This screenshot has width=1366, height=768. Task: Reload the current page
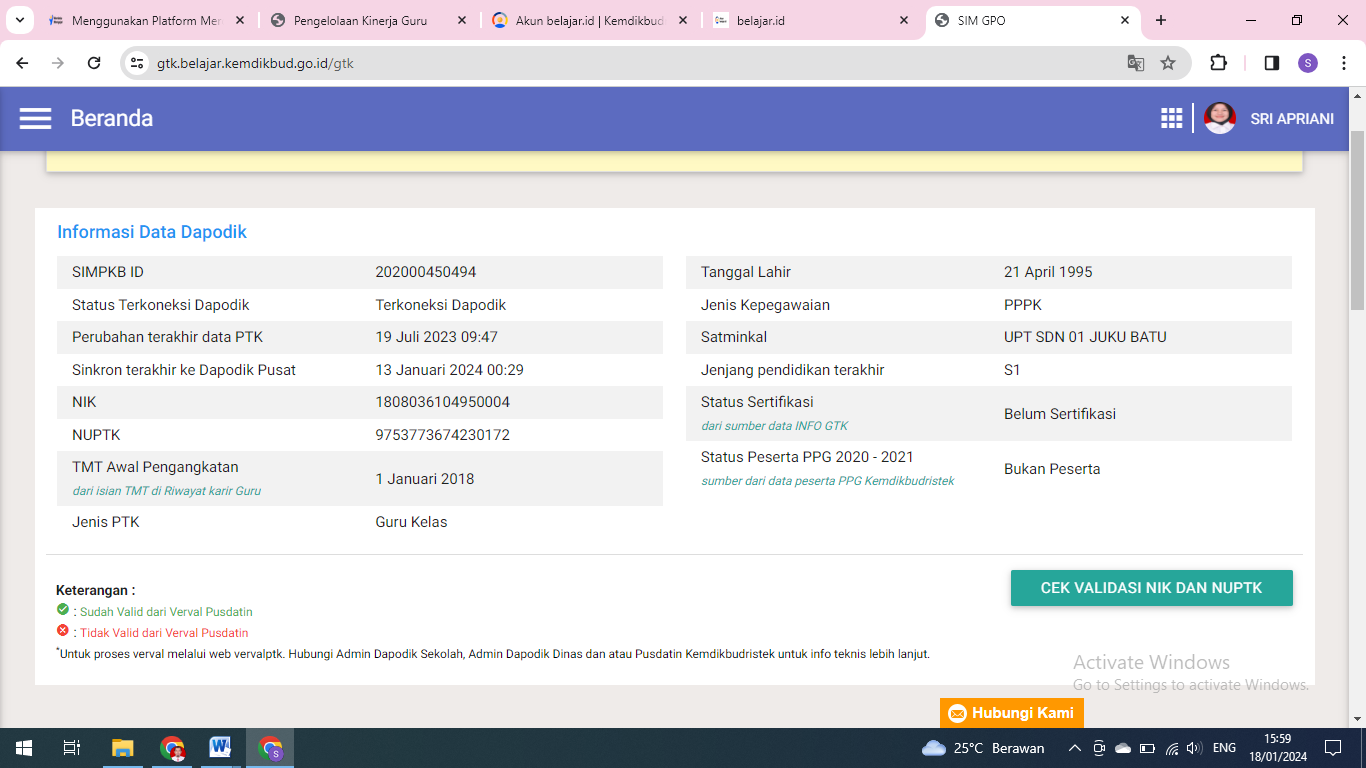click(x=94, y=63)
